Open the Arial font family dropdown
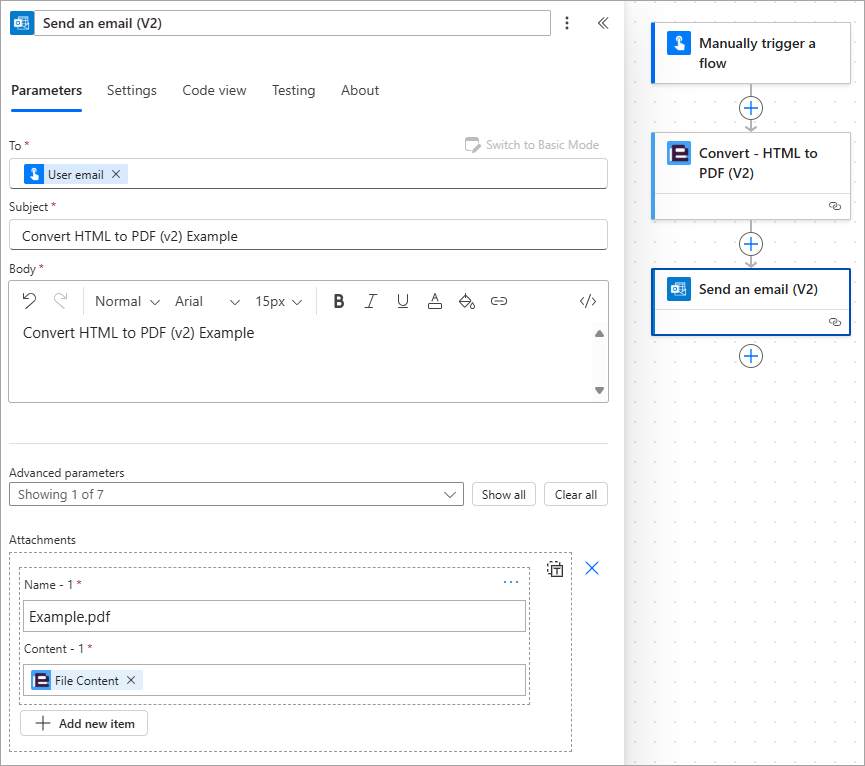Screen dimensions: 865x766 pos(207,302)
